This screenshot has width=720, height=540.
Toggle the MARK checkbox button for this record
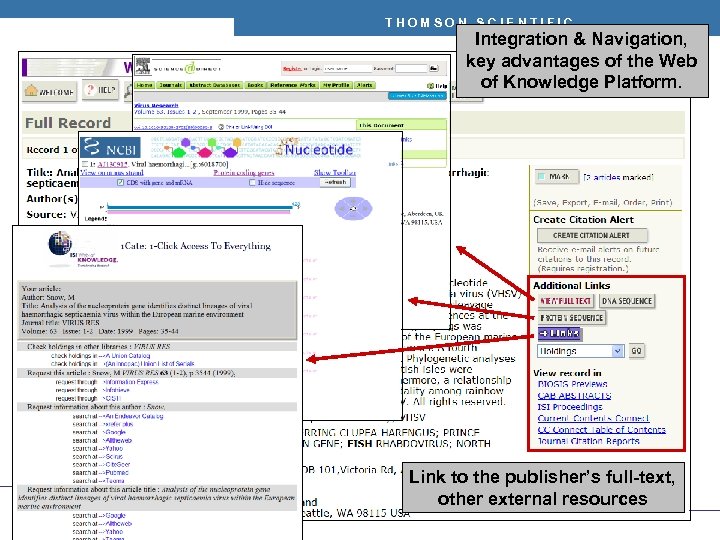[557, 177]
